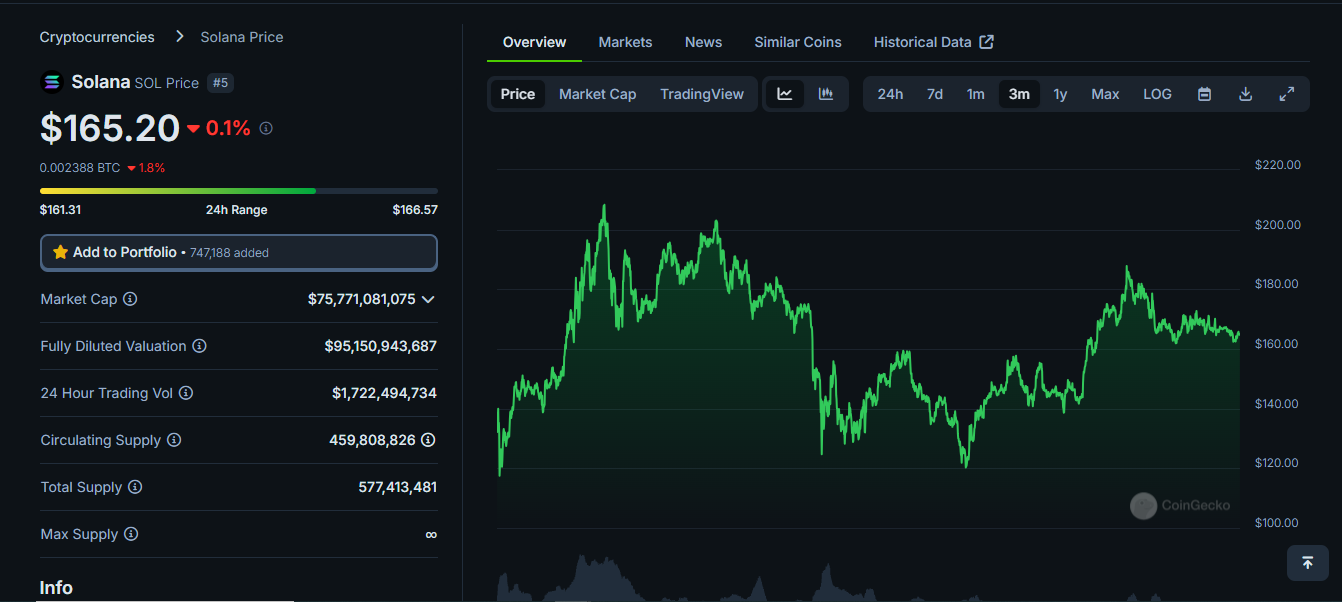Open the price change info tooltip icon

[265, 128]
